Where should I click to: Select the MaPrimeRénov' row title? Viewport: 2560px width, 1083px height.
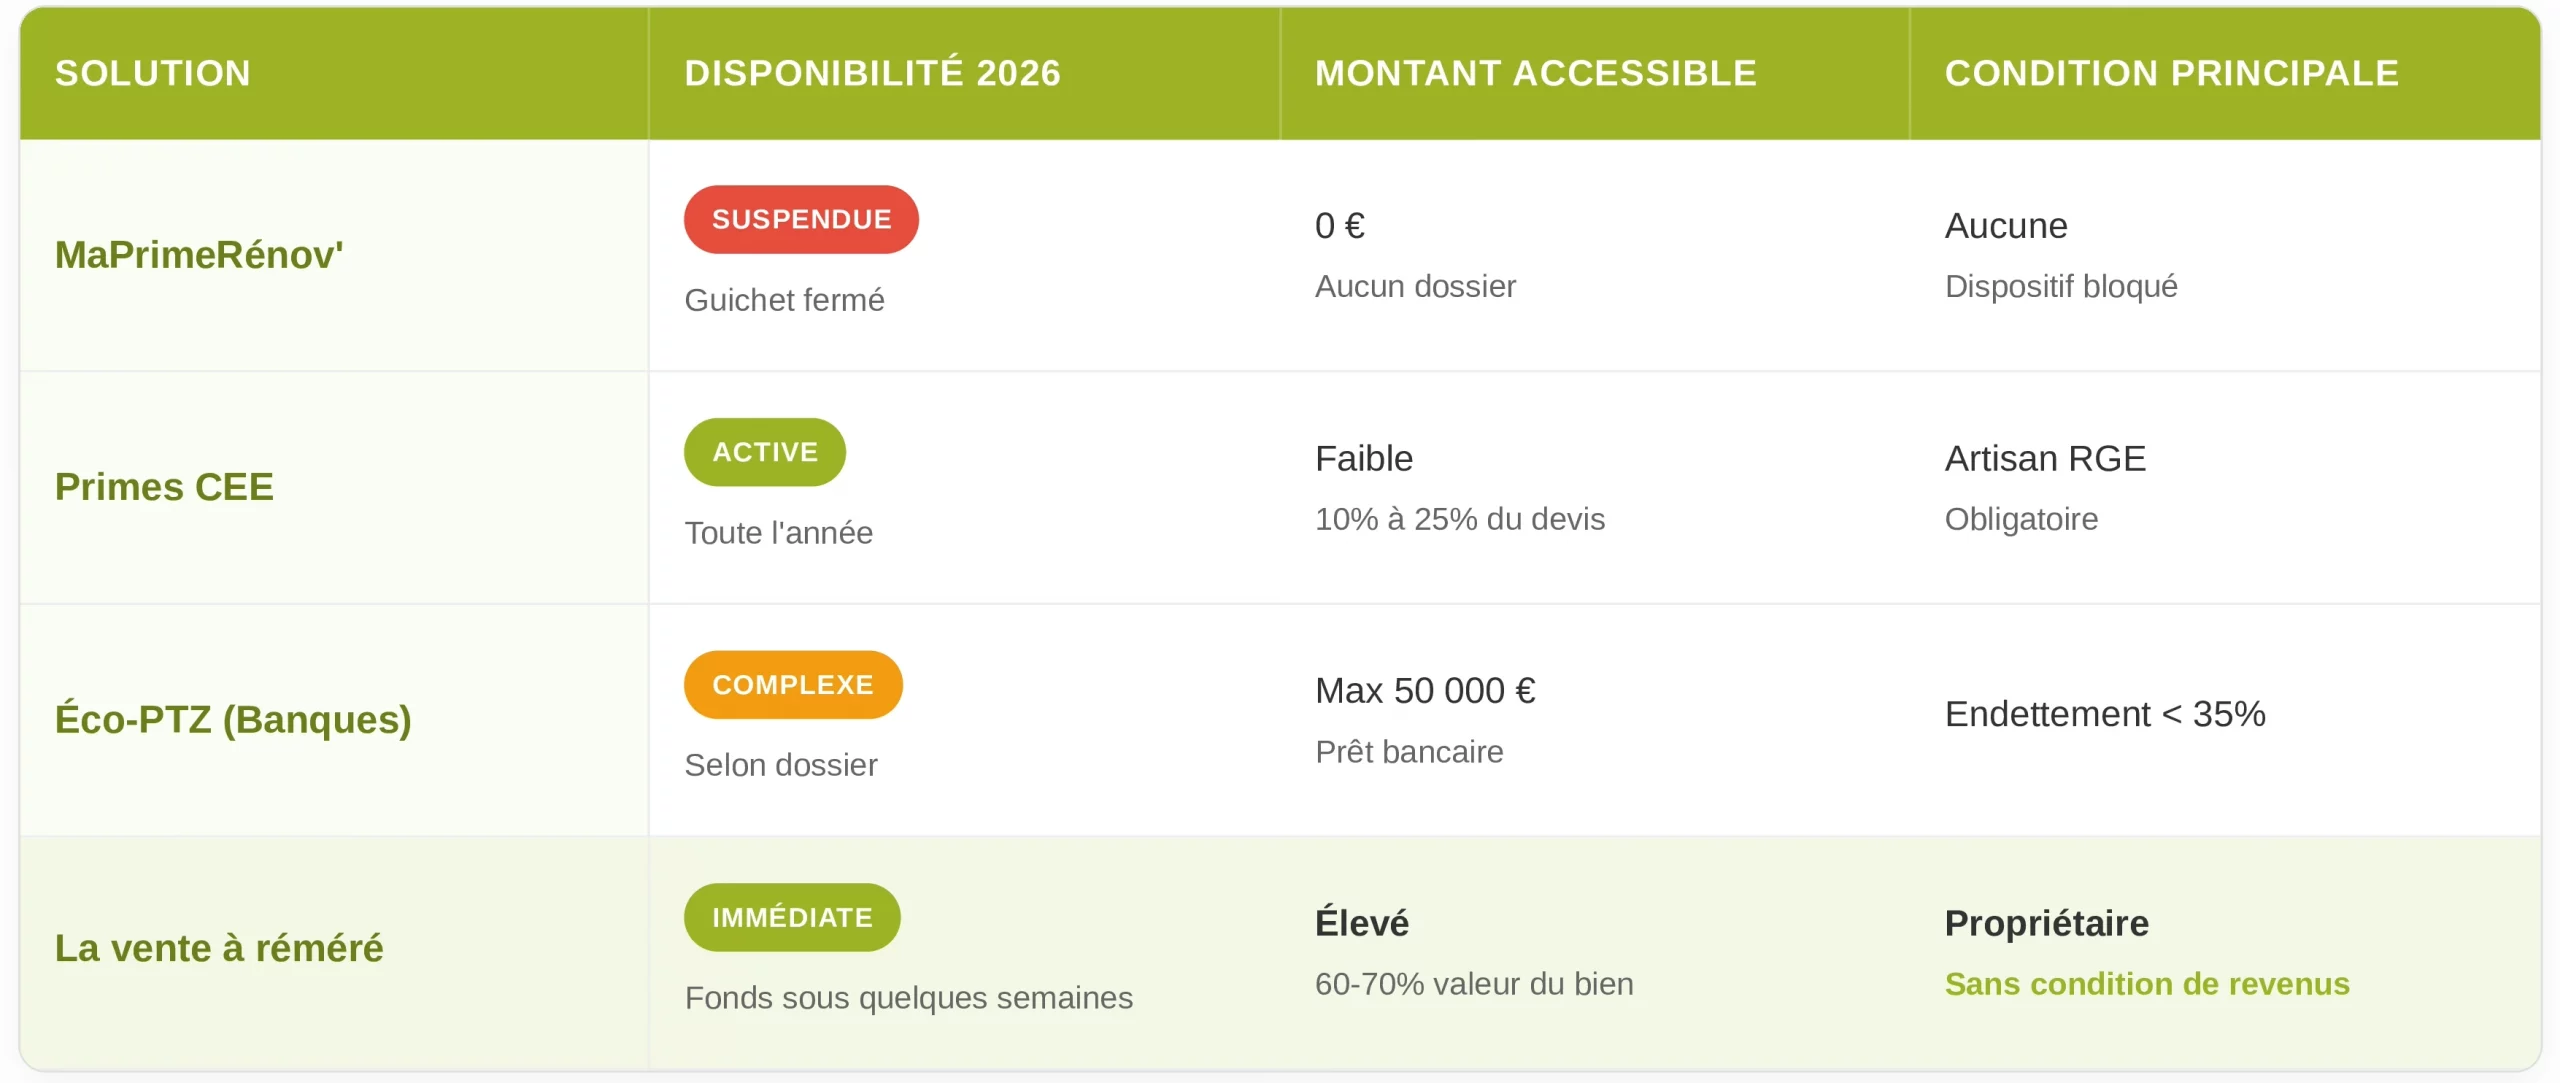(199, 255)
